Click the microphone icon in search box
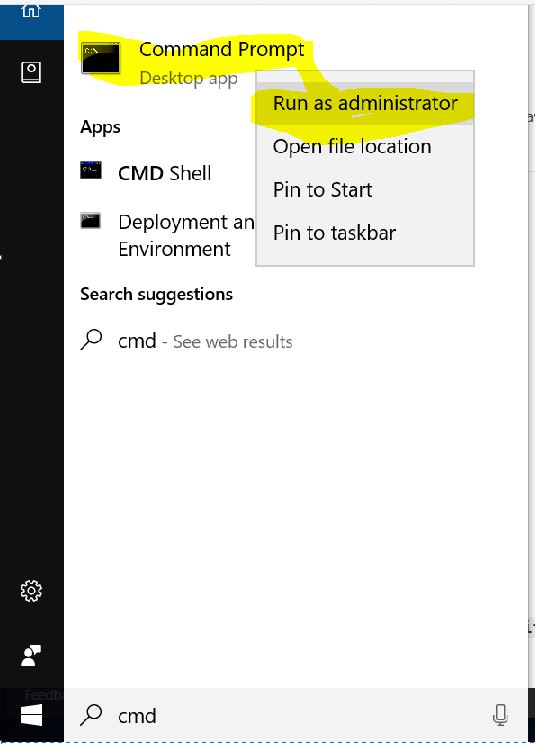Image resolution: width=535 pixels, height=744 pixels. (x=500, y=715)
